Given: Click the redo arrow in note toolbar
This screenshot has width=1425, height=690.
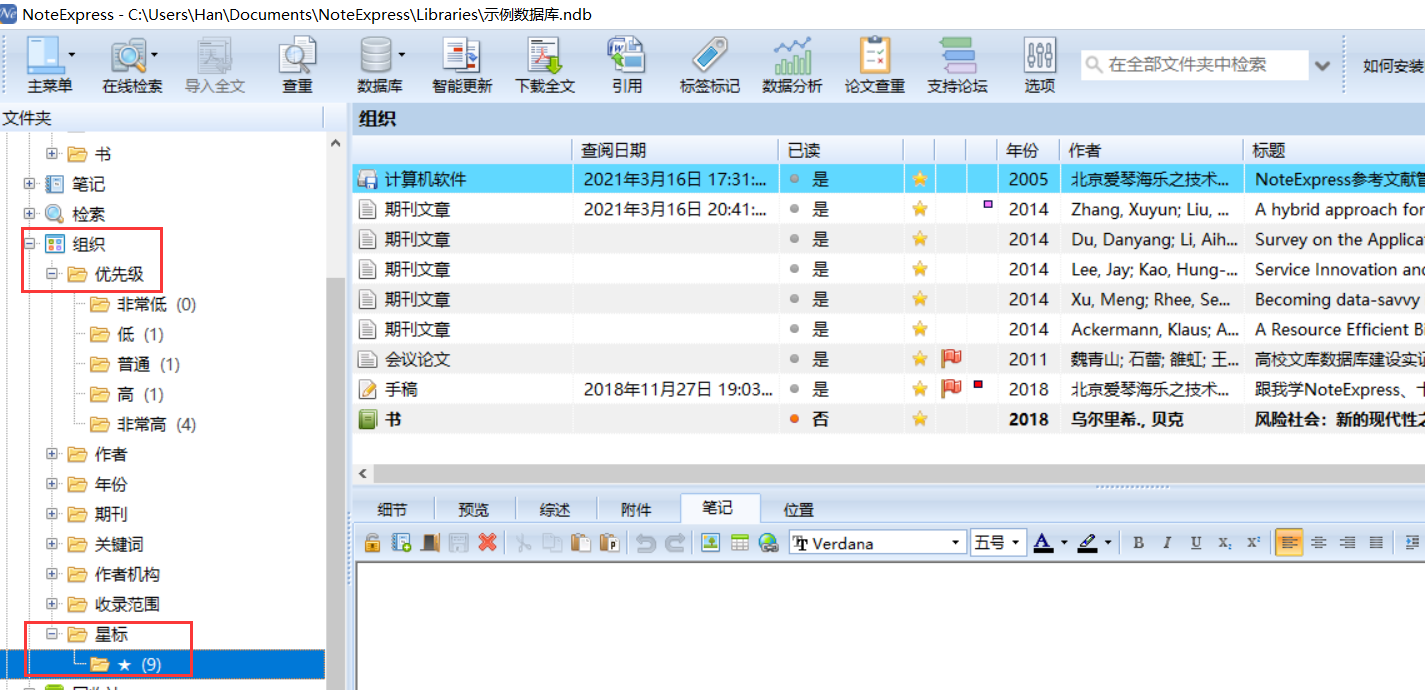Looking at the screenshot, I should (675, 543).
